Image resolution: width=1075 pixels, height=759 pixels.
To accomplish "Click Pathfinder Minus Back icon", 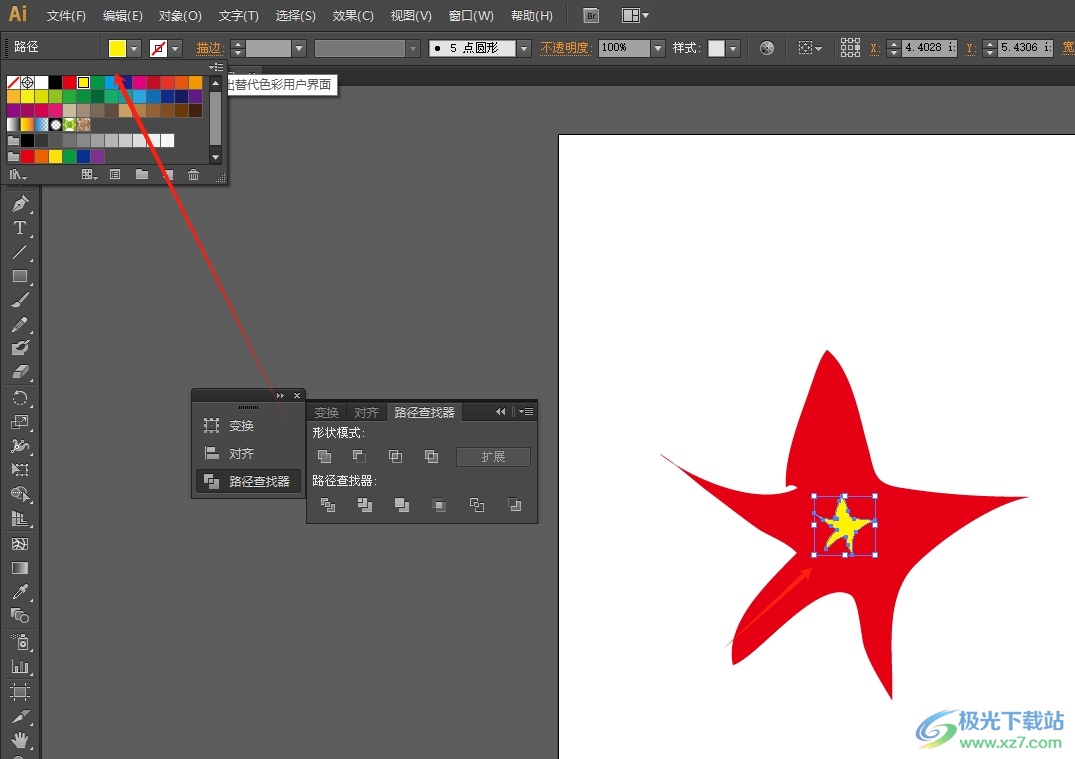I will pyautogui.click(x=514, y=505).
